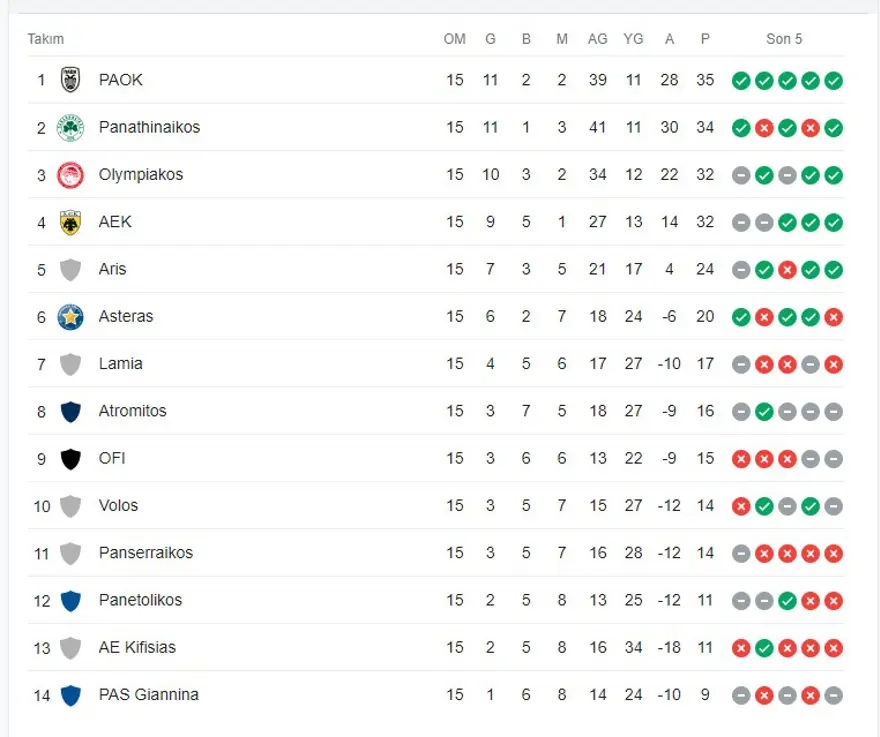Click the gray Aris shield icon

pyautogui.click(x=70, y=269)
